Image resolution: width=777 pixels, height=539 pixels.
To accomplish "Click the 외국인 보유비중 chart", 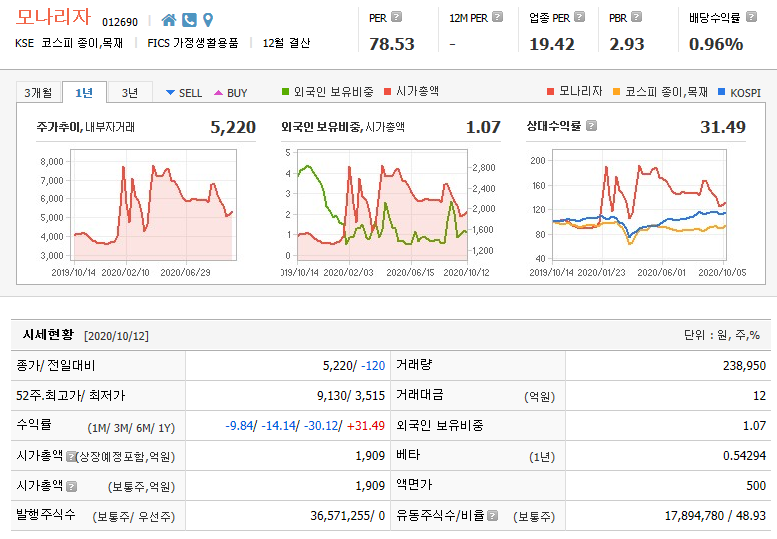I will [382, 205].
